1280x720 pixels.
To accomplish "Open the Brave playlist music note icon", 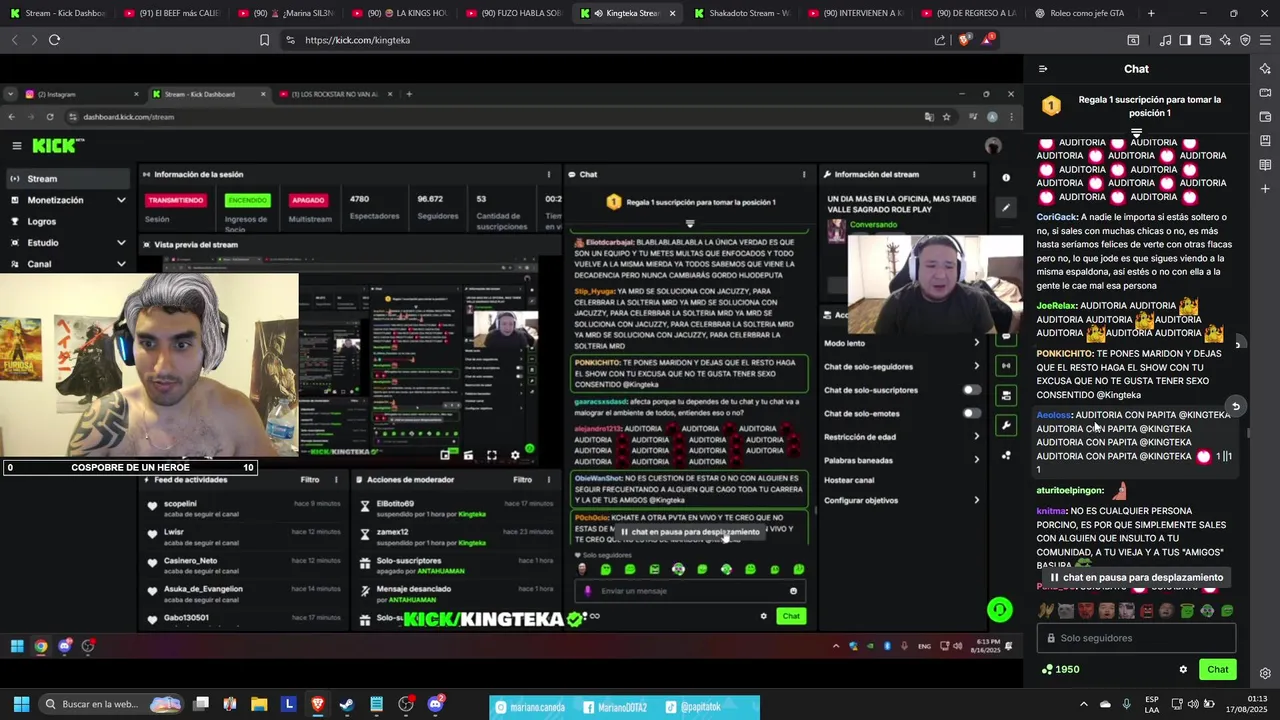I will tap(1165, 40).
